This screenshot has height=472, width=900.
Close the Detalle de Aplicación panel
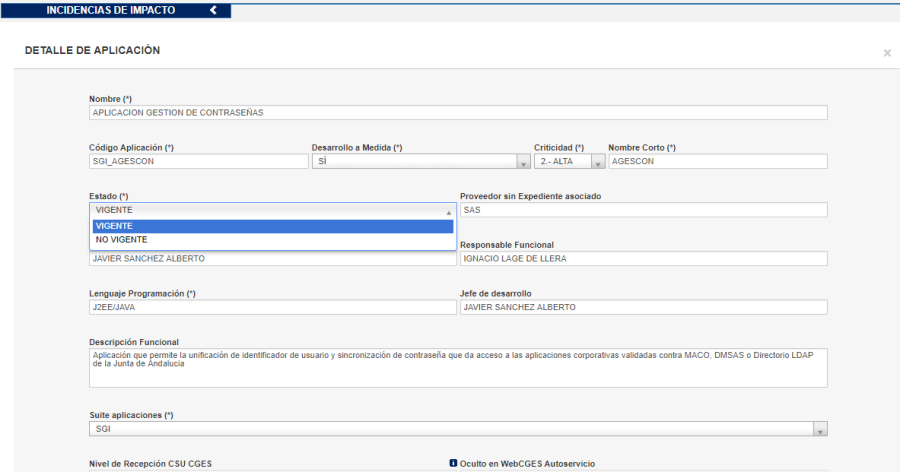pos(887,53)
